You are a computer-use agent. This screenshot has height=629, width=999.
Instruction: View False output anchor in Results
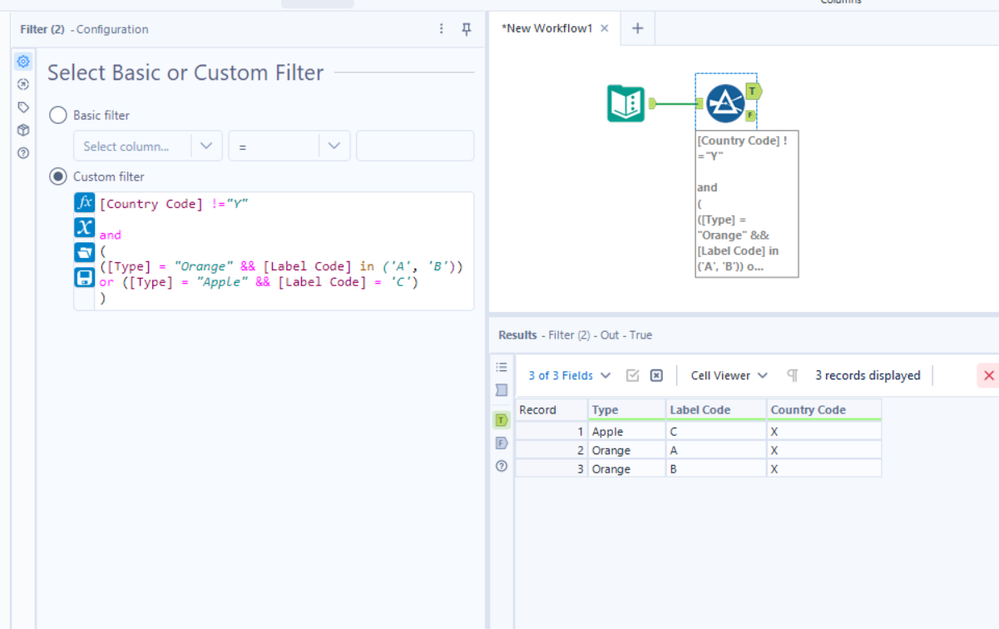501,443
